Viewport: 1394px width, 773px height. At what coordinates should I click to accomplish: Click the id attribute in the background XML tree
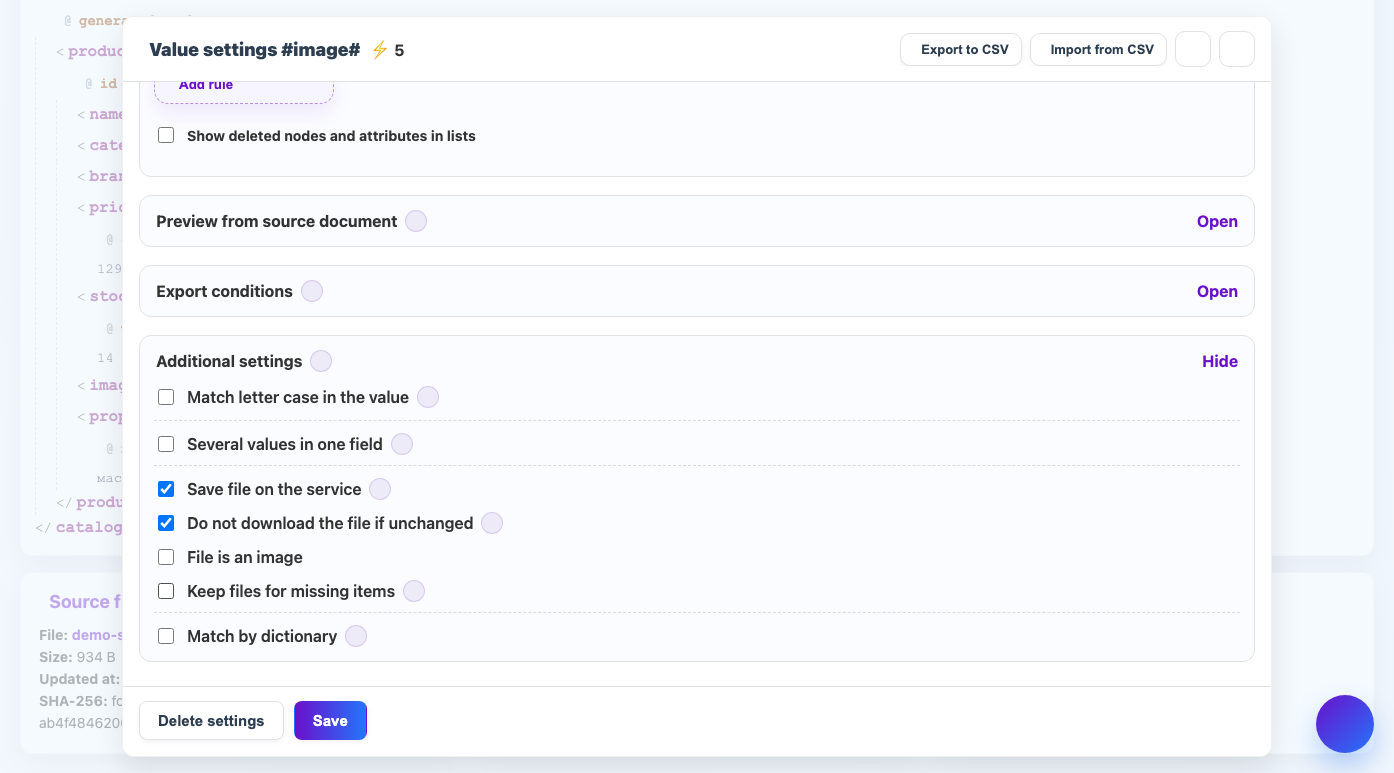click(108, 83)
